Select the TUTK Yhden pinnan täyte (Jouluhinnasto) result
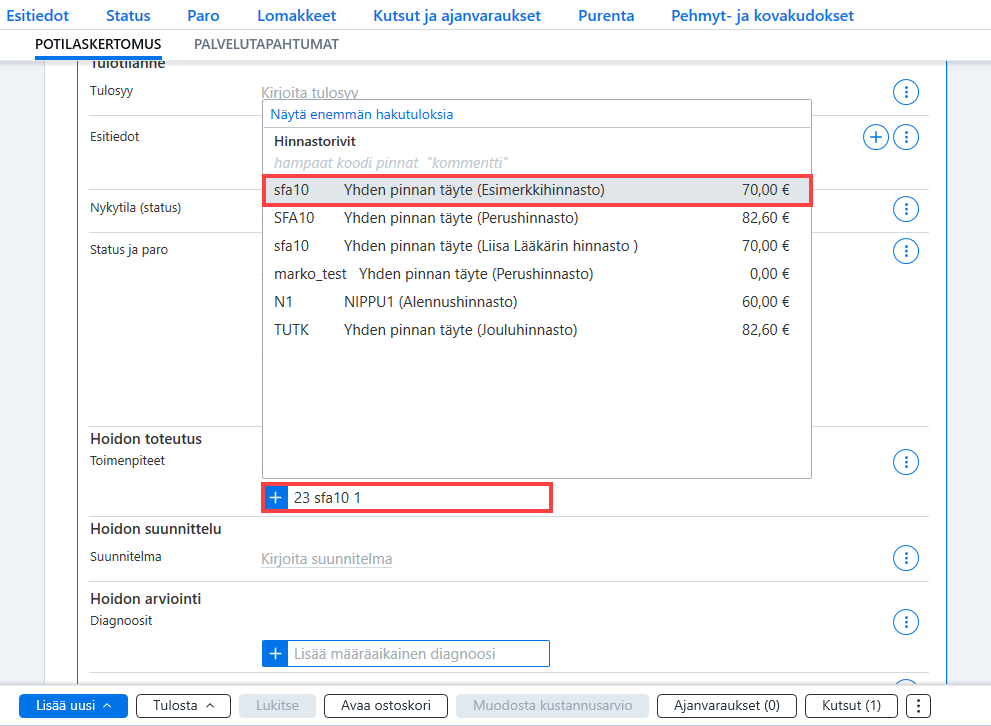This screenshot has width=991, height=726. [537, 330]
